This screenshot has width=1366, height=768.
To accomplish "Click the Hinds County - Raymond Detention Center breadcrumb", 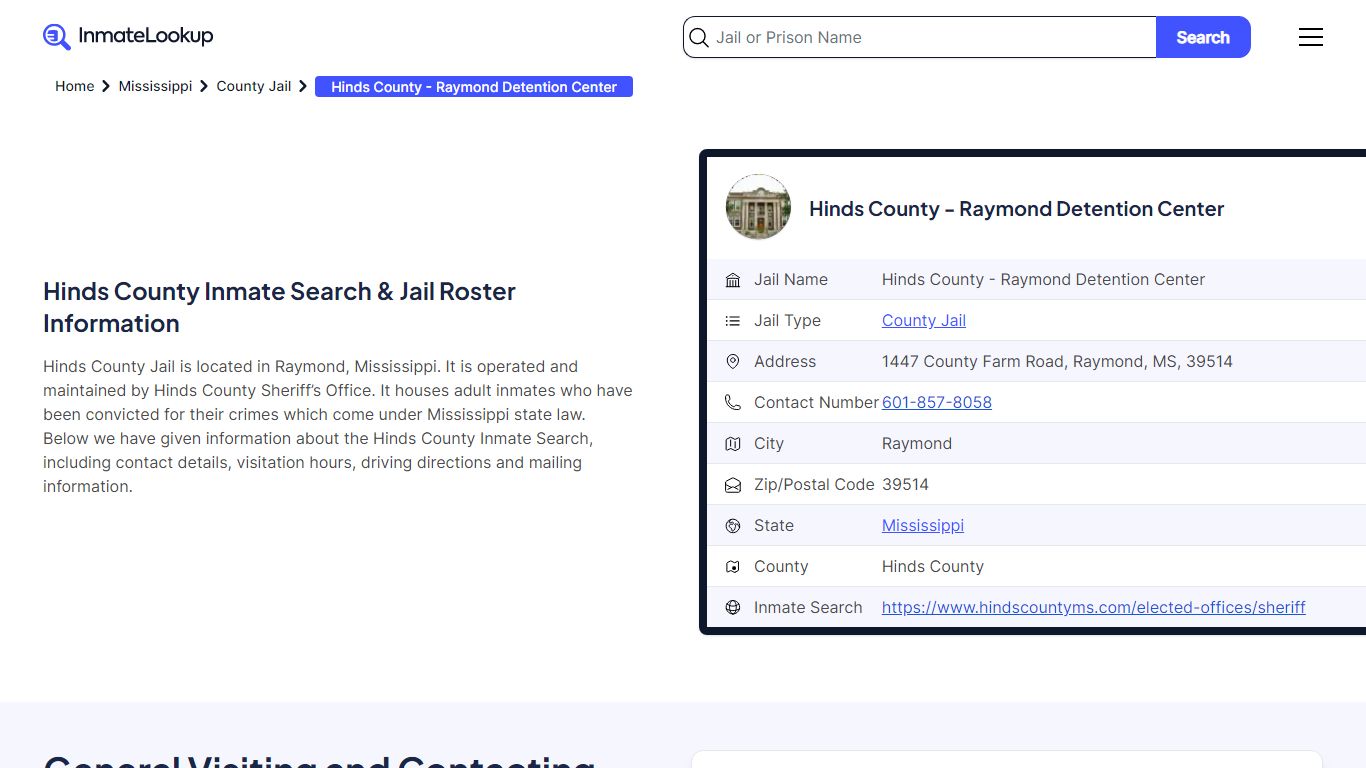I will point(474,87).
